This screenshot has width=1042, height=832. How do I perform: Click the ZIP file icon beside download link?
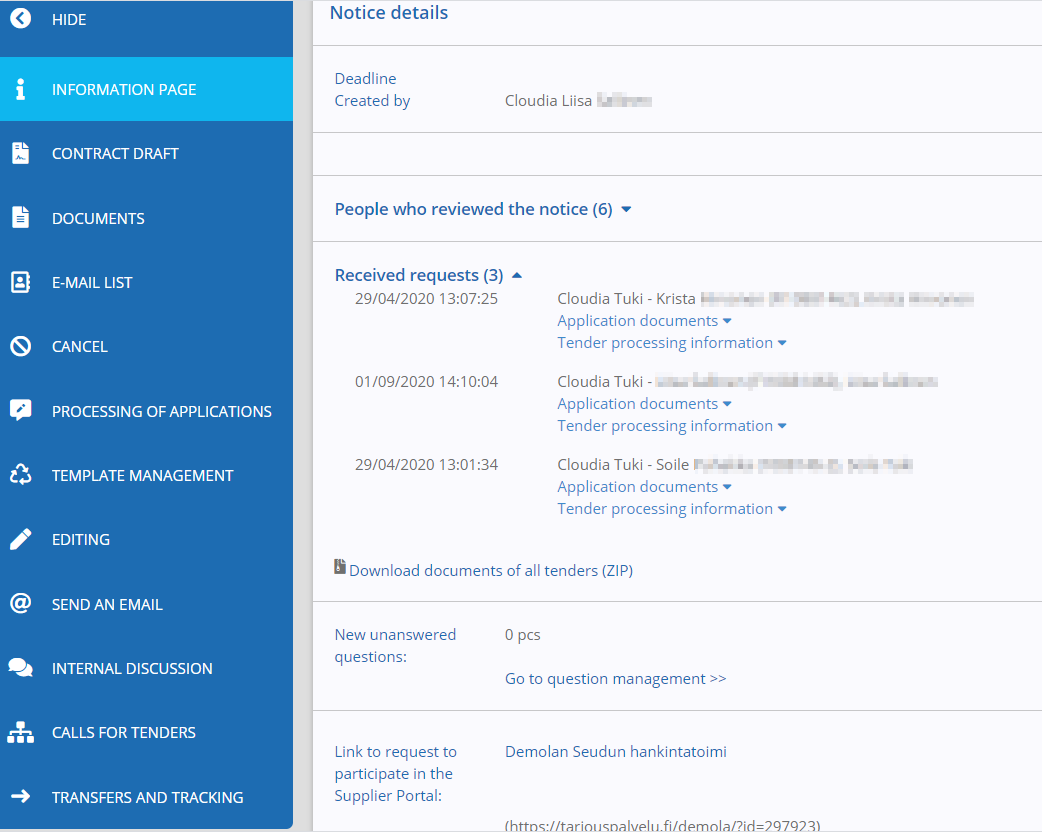coord(340,566)
